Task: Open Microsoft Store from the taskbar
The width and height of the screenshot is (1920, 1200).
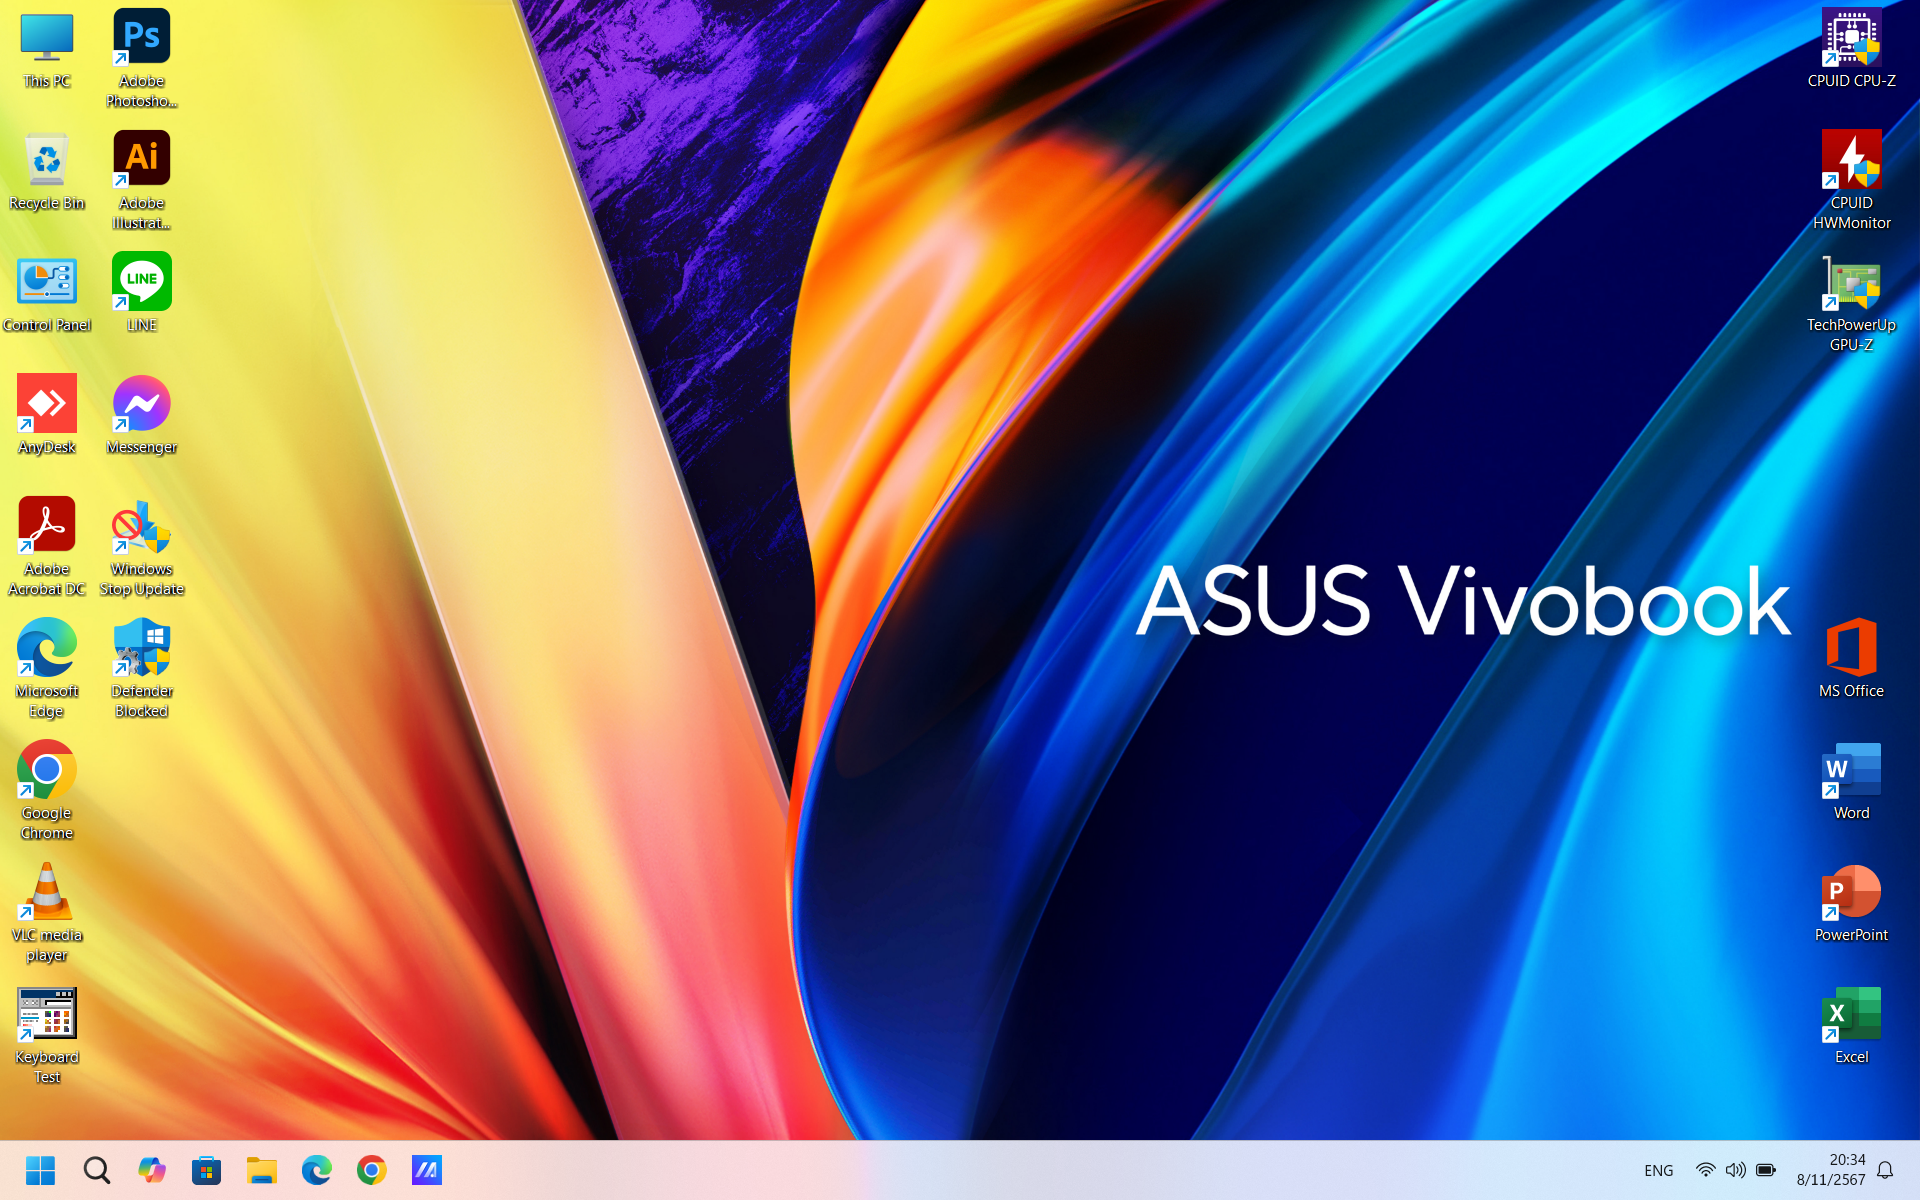Action: tap(206, 1170)
